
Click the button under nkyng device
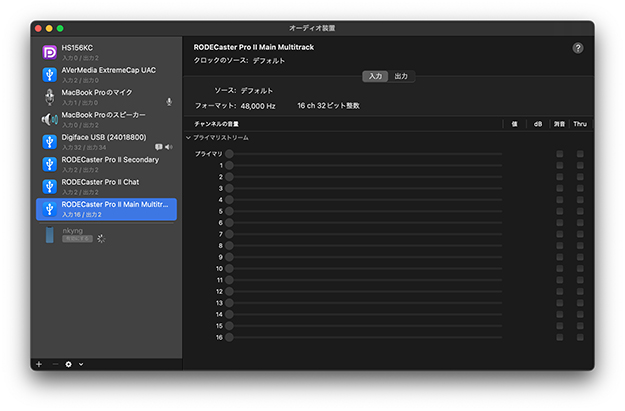pyautogui.click(x=77, y=239)
